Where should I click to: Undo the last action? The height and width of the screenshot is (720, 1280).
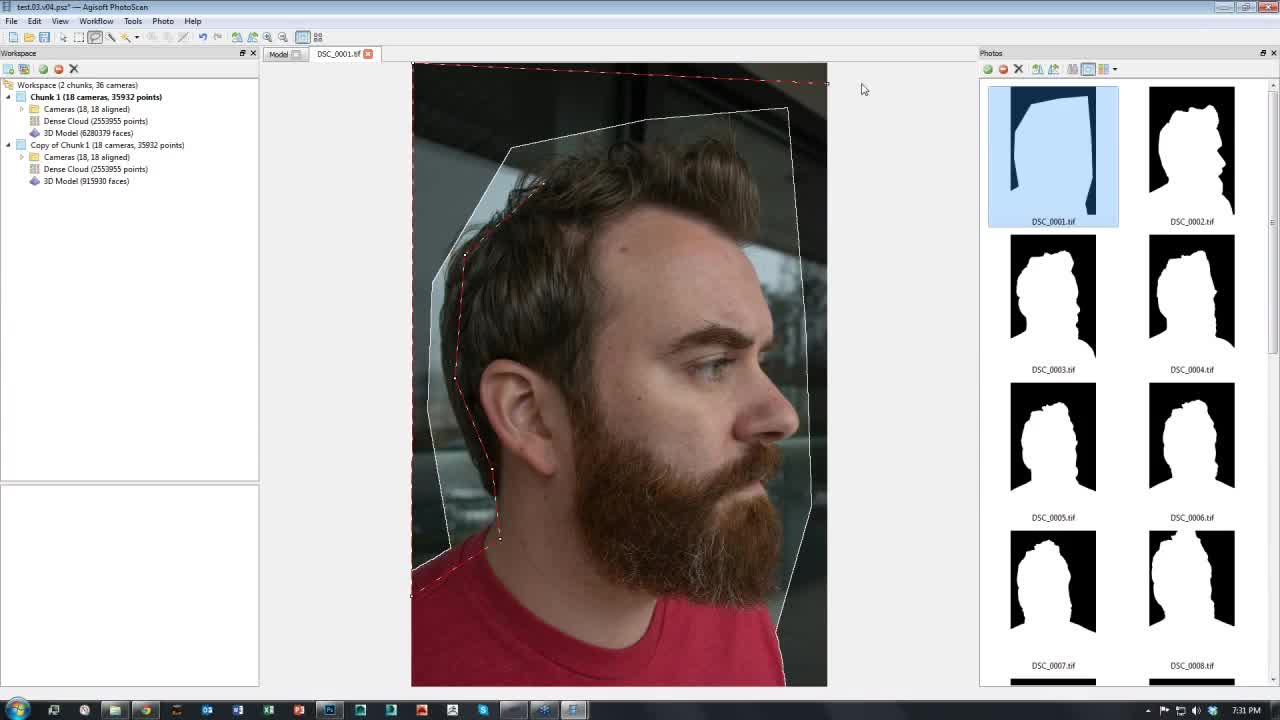(x=202, y=37)
